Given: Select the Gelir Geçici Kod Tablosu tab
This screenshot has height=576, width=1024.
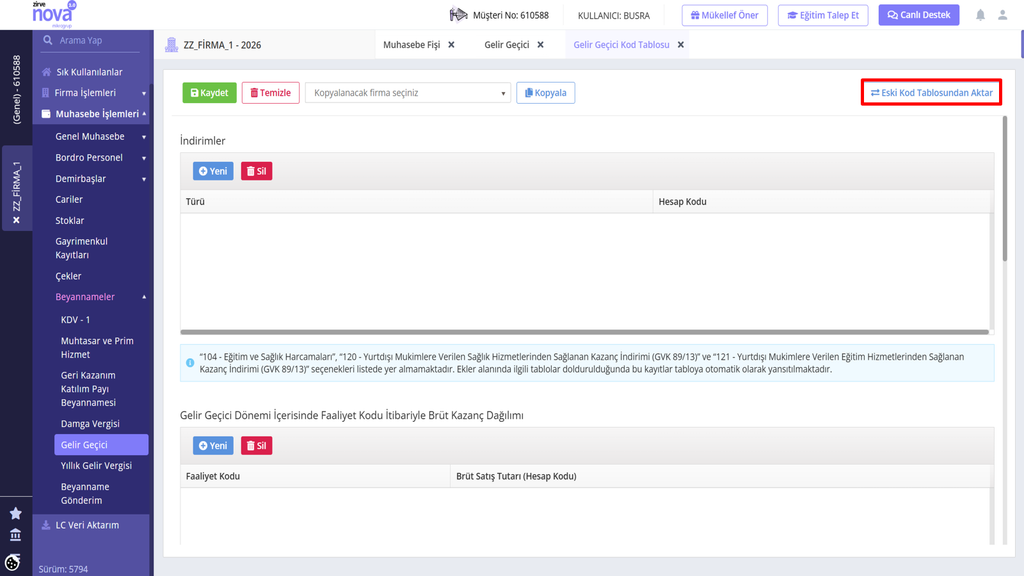Looking at the screenshot, I should click(621, 45).
